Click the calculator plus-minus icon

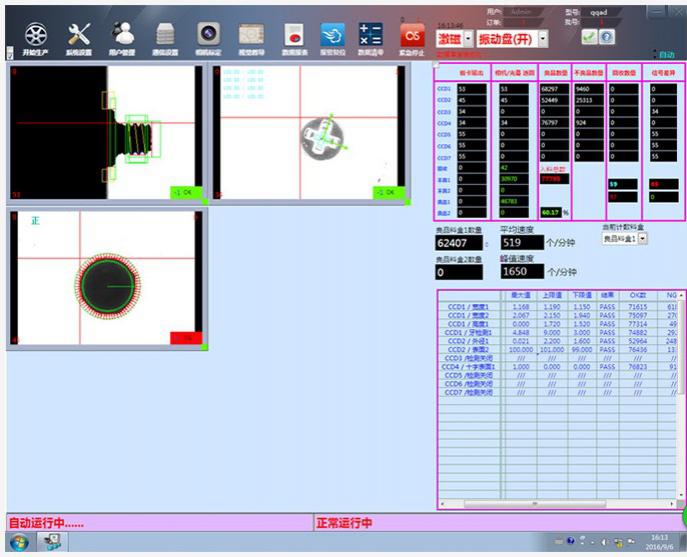370,34
